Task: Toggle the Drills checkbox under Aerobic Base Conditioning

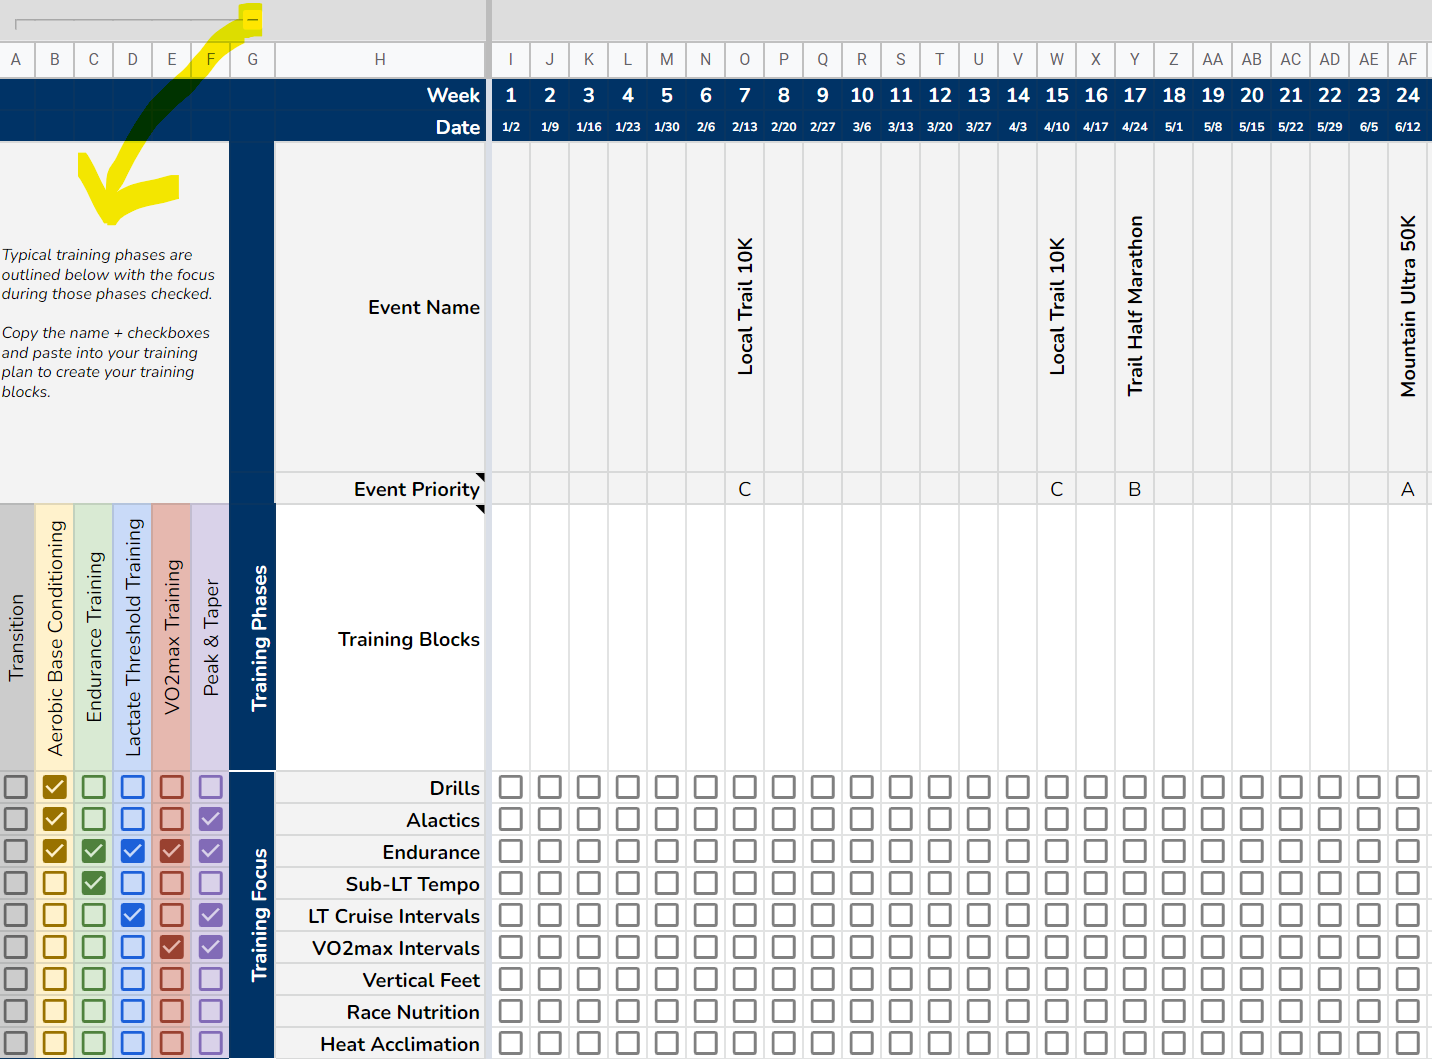Action: pyautogui.click(x=54, y=787)
